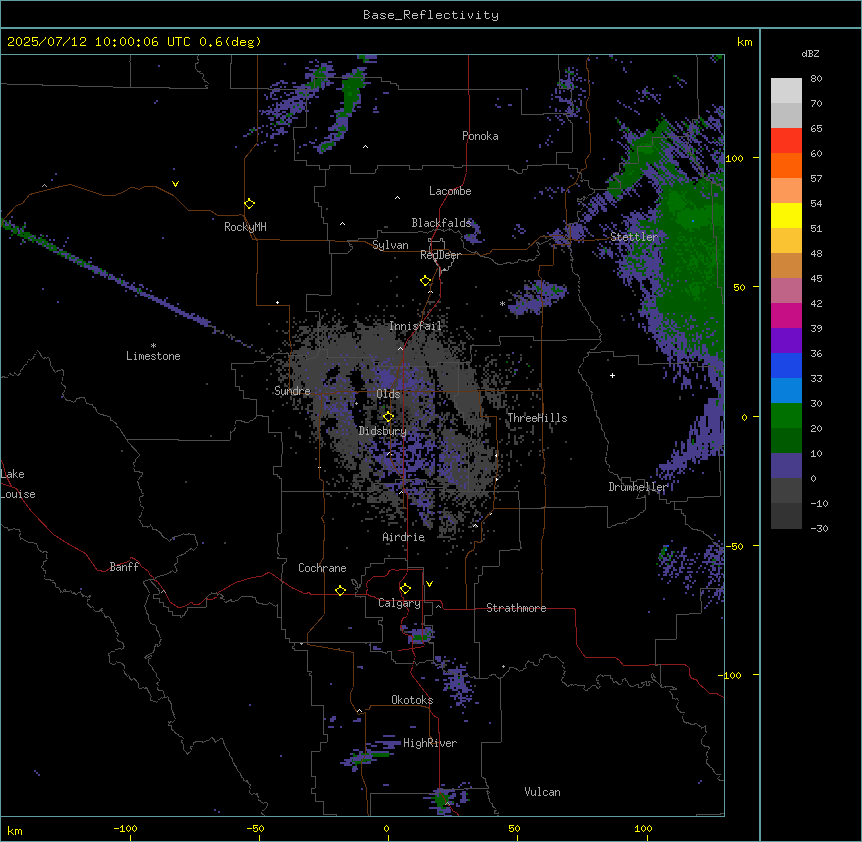
Task: Select the Calgary label
Action: (399, 603)
